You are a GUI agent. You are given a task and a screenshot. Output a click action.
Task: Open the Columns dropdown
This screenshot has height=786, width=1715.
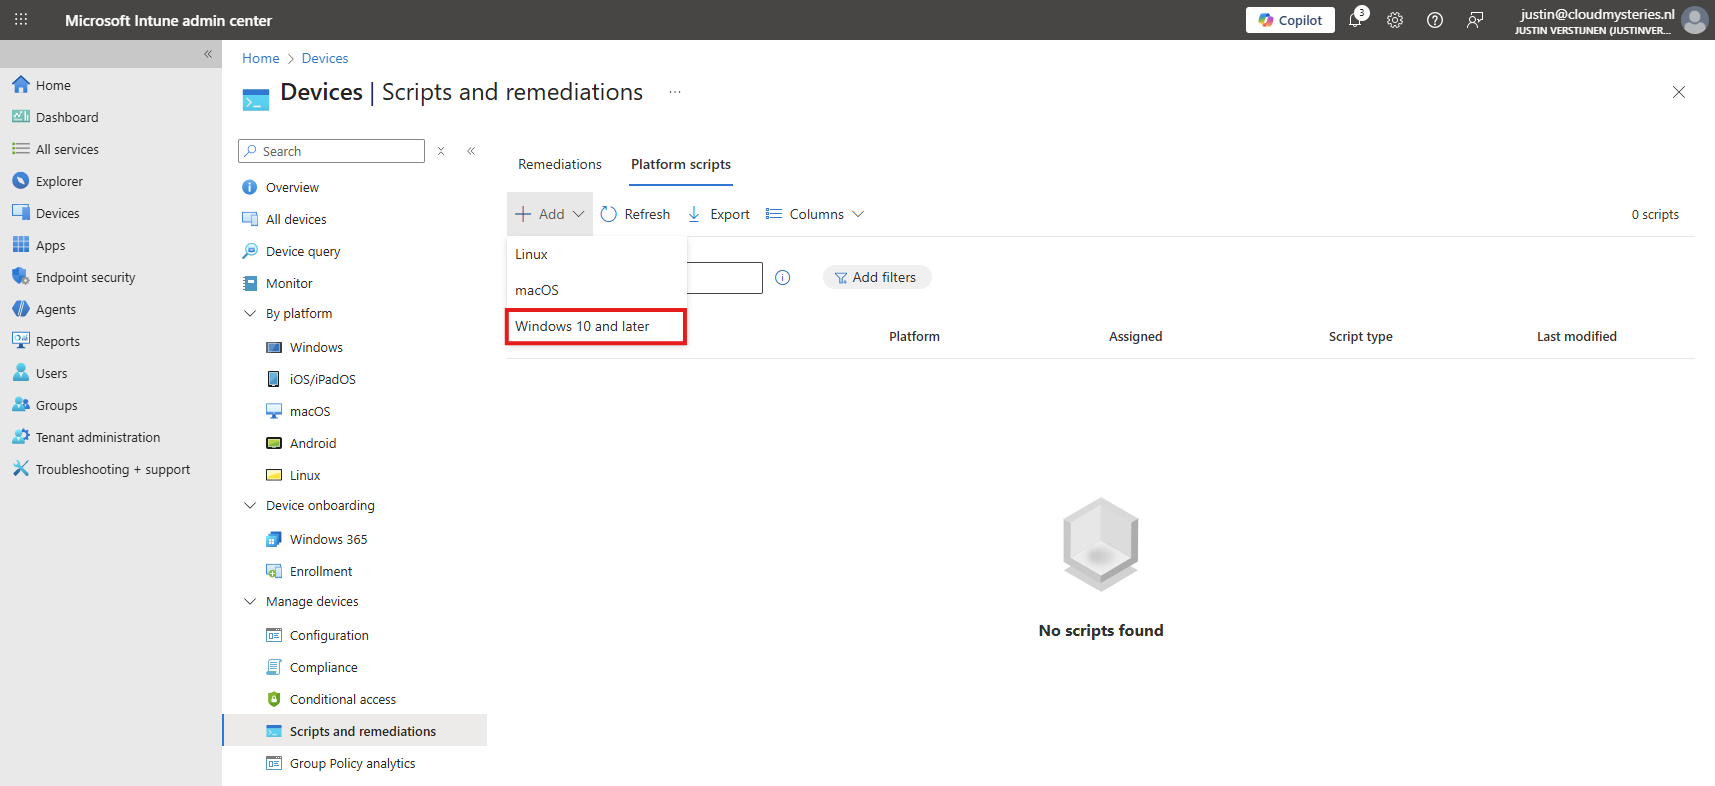tap(815, 214)
